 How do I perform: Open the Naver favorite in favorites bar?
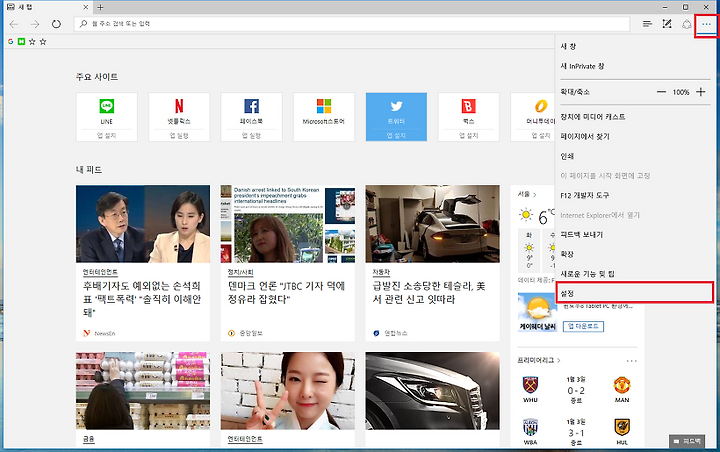(21, 41)
